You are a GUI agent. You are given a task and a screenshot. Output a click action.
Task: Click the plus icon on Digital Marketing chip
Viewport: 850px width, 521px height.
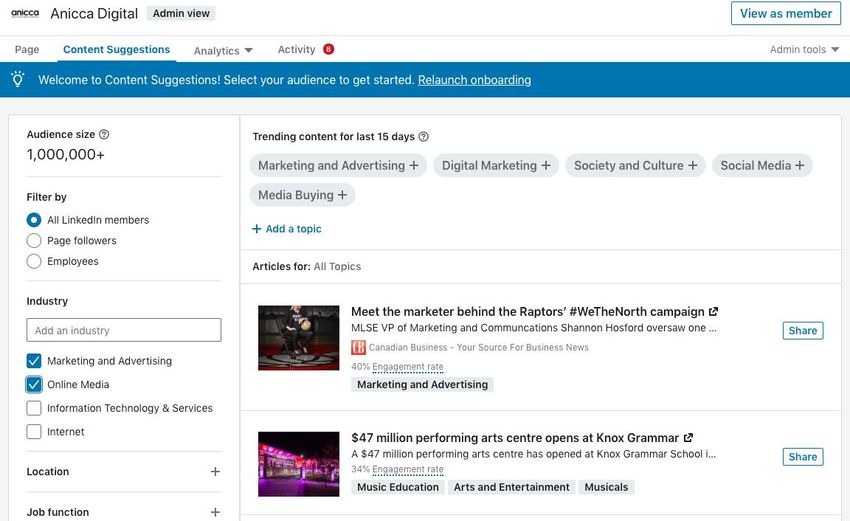[546, 165]
